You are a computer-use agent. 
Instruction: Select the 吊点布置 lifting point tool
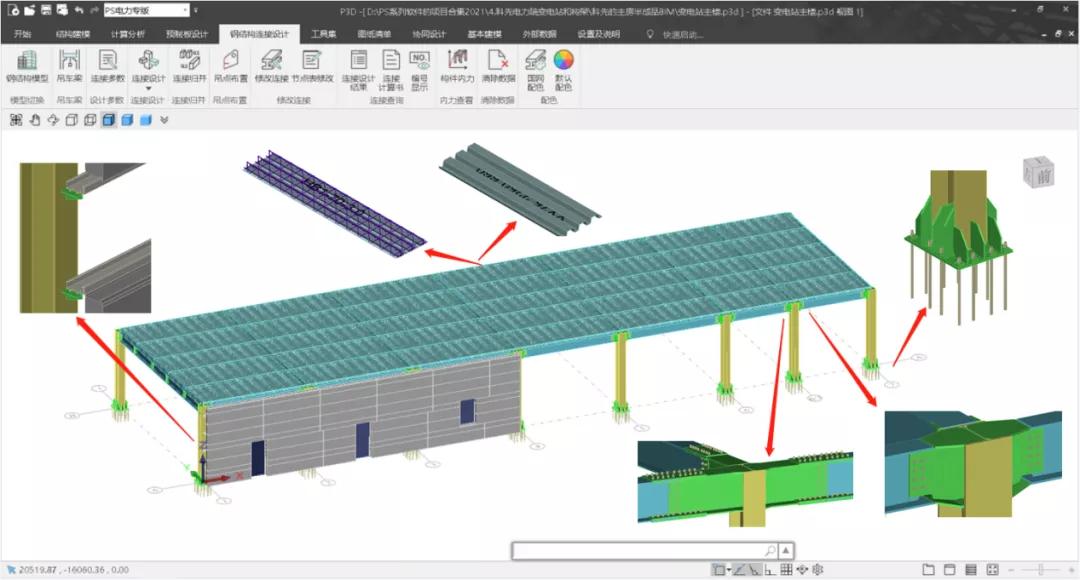(230, 65)
